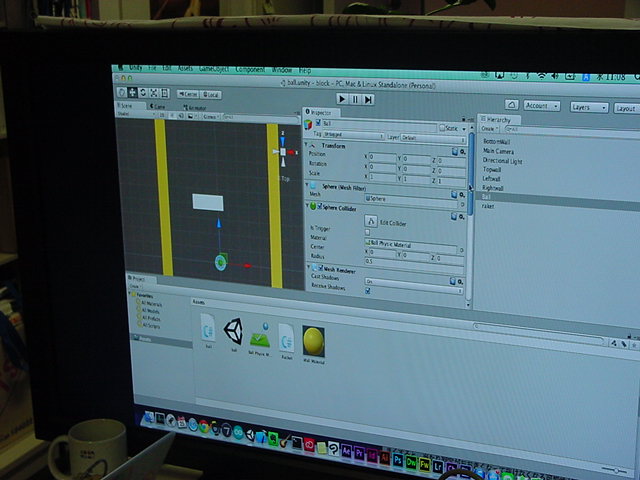Open the Layer dropdown showing Default
The image size is (640, 480).
433,138
